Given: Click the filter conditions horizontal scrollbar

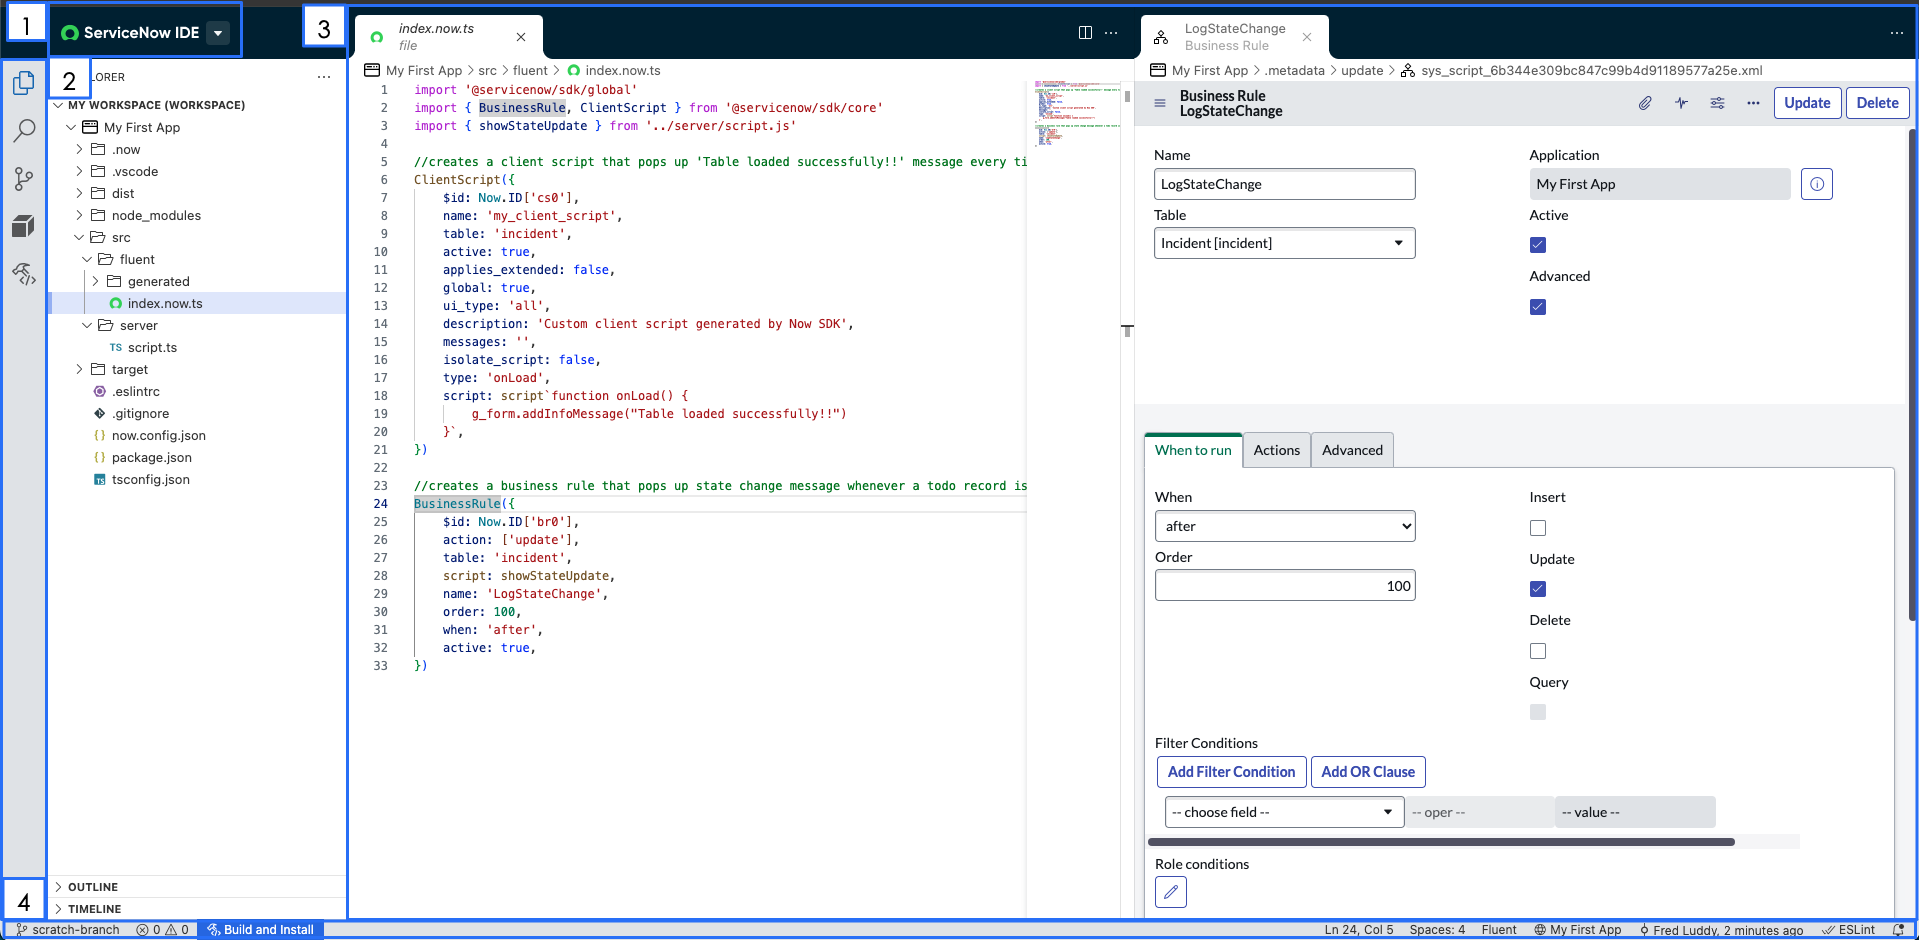Looking at the screenshot, I should coord(1441,842).
